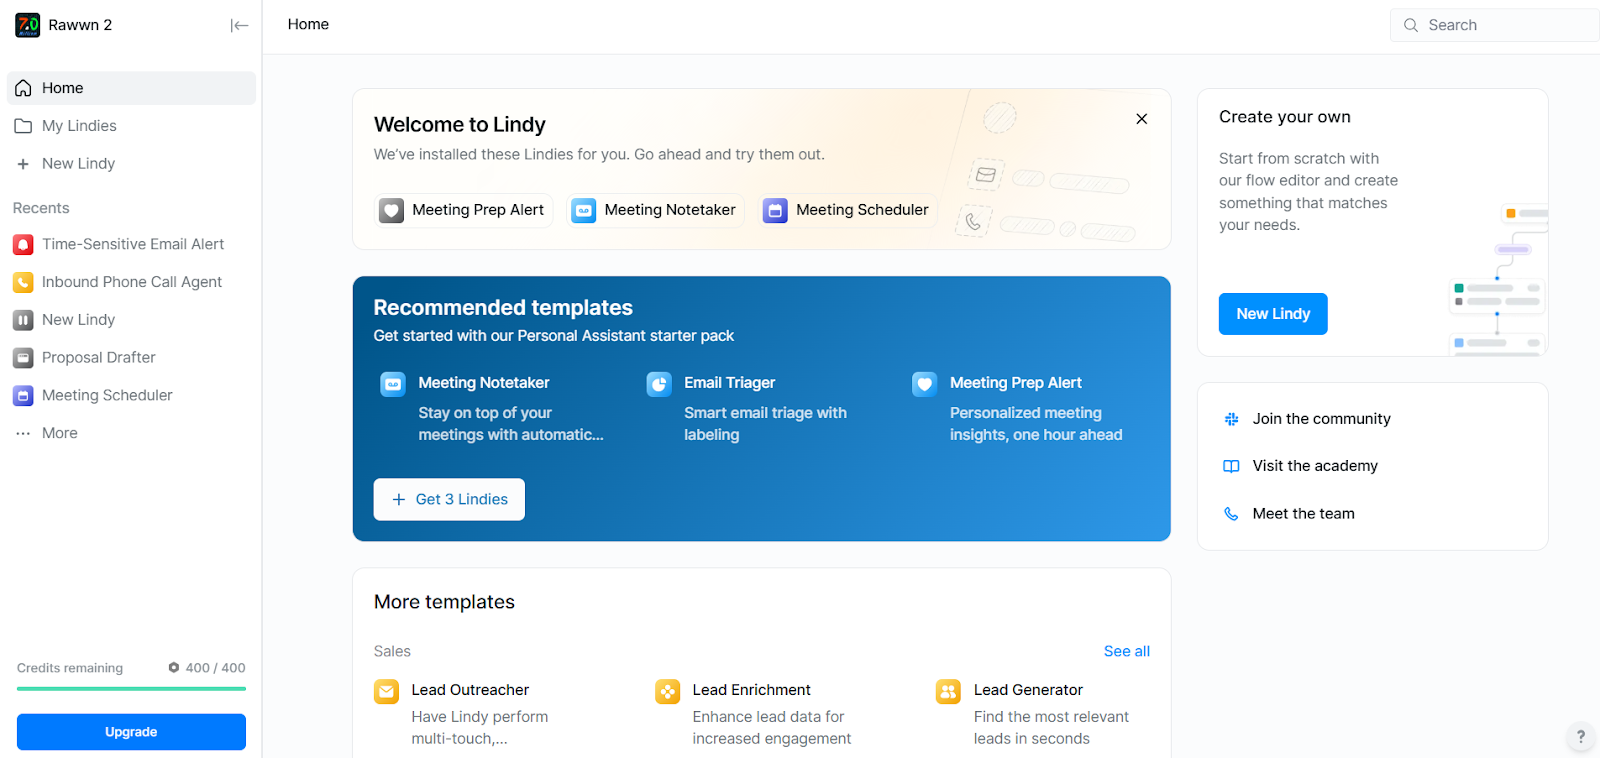Select the Meeting Notetaker recommended template
The width and height of the screenshot is (1600, 758).
click(x=496, y=408)
